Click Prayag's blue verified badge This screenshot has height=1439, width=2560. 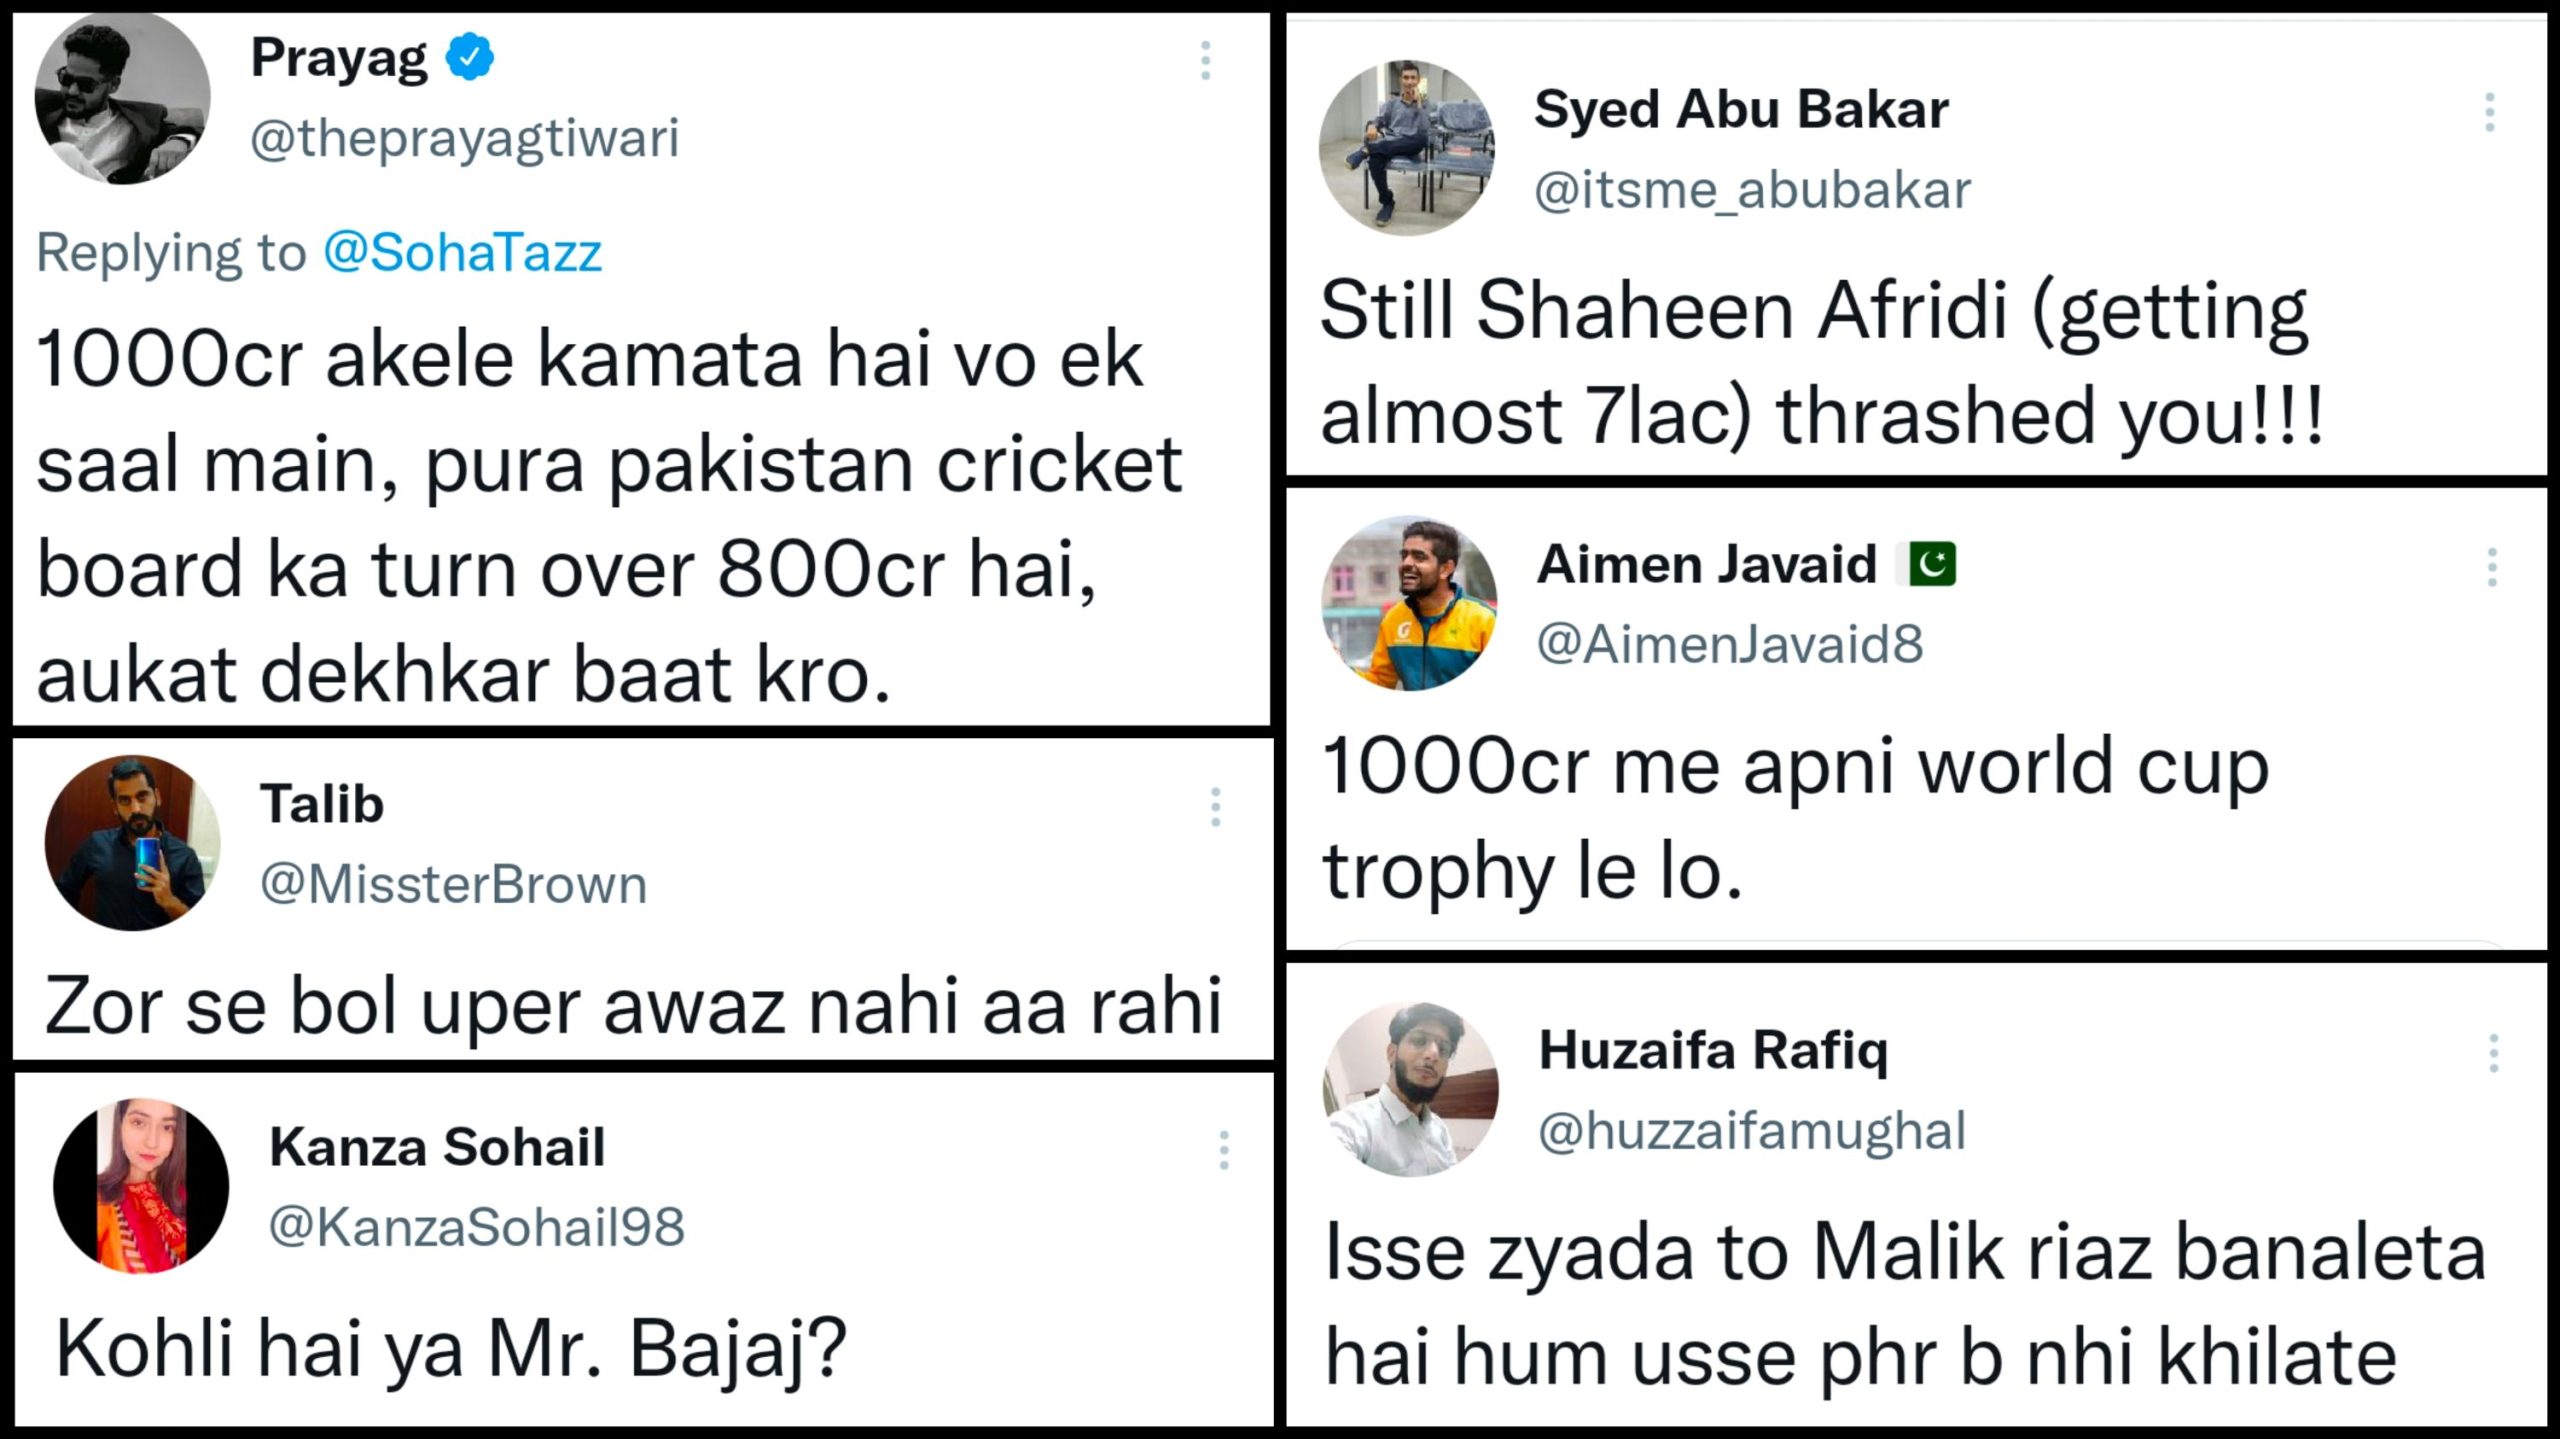pos(470,57)
